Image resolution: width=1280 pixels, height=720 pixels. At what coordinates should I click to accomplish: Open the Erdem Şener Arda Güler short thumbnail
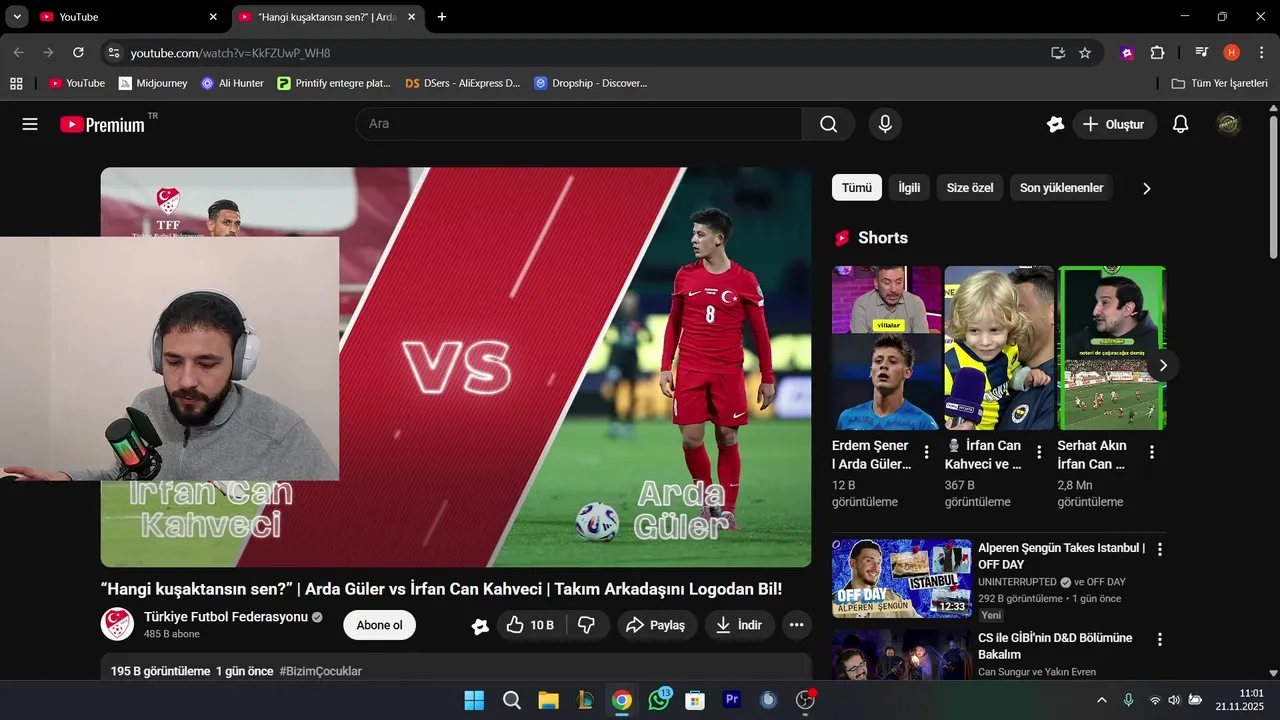tap(886, 348)
